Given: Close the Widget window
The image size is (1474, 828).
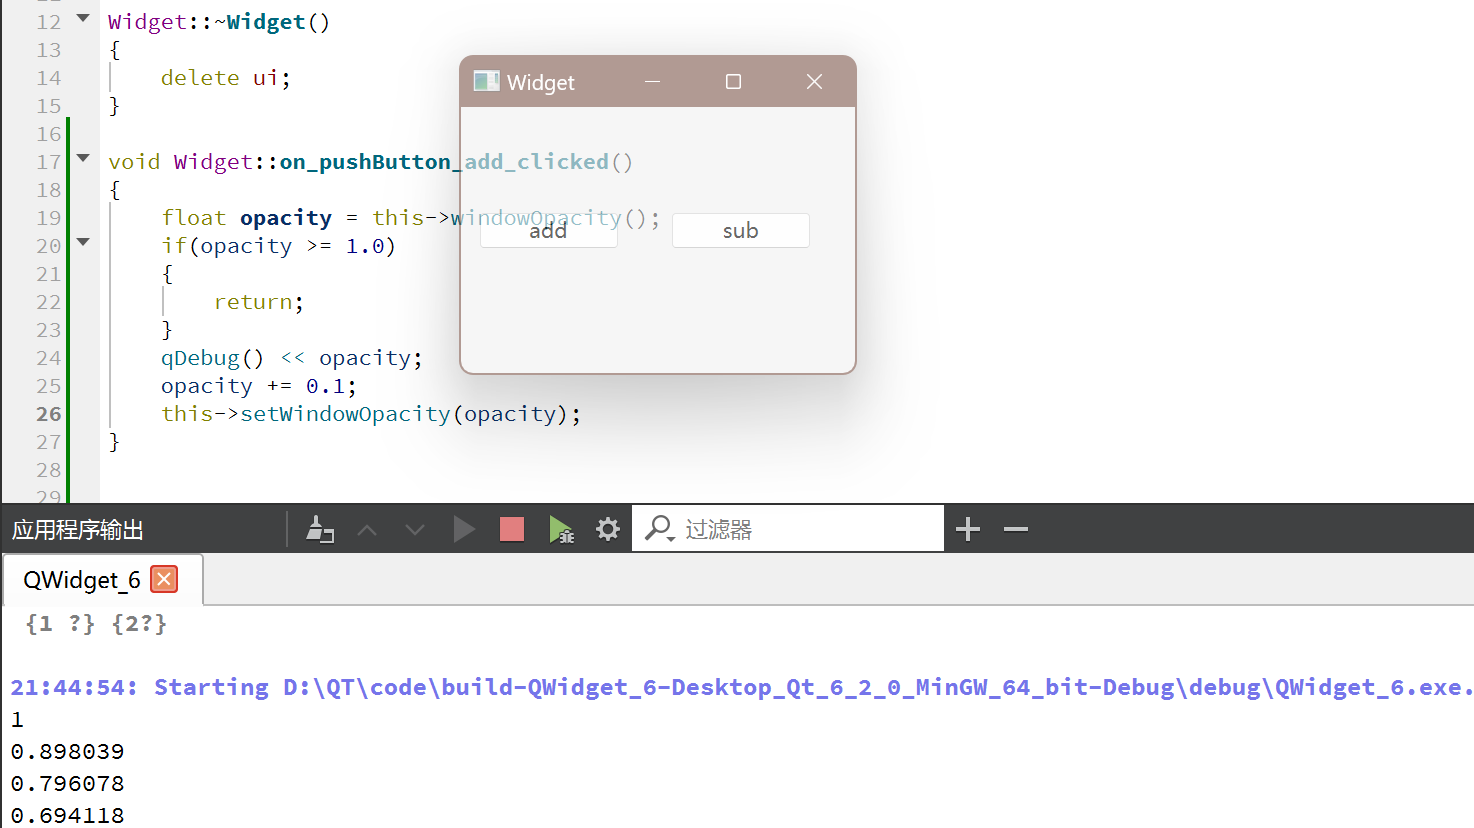Looking at the screenshot, I should (x=814, y=82).
